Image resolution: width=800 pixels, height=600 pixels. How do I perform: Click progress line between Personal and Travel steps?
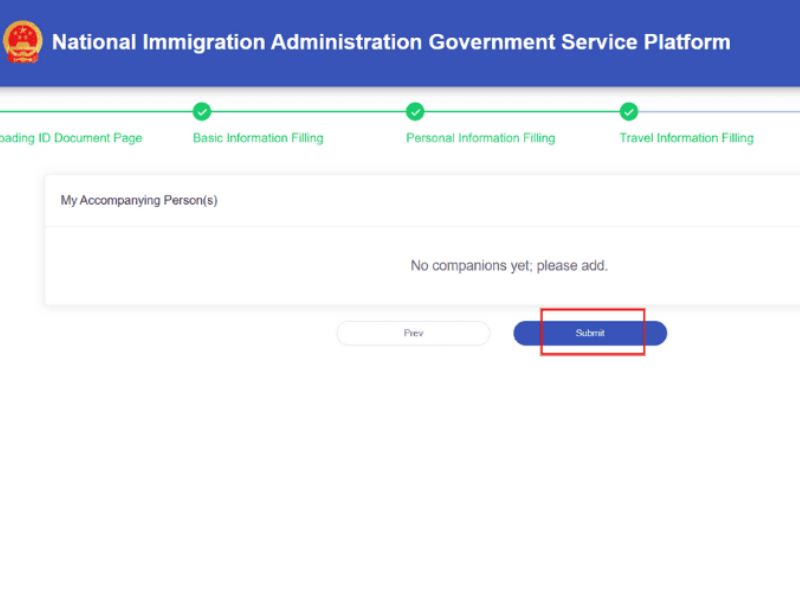522,111
